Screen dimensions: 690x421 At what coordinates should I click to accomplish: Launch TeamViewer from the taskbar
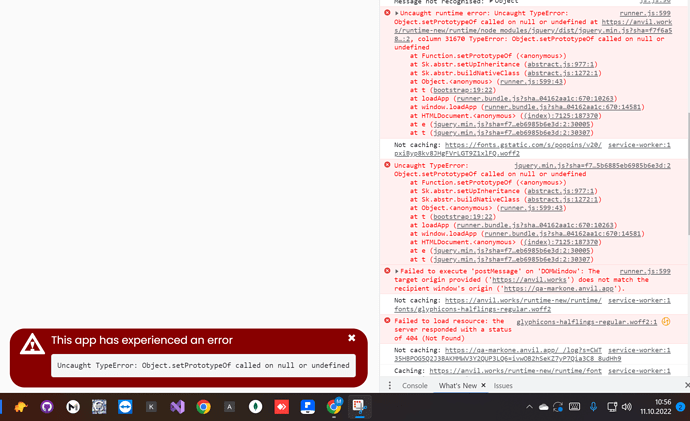(125, 407)
